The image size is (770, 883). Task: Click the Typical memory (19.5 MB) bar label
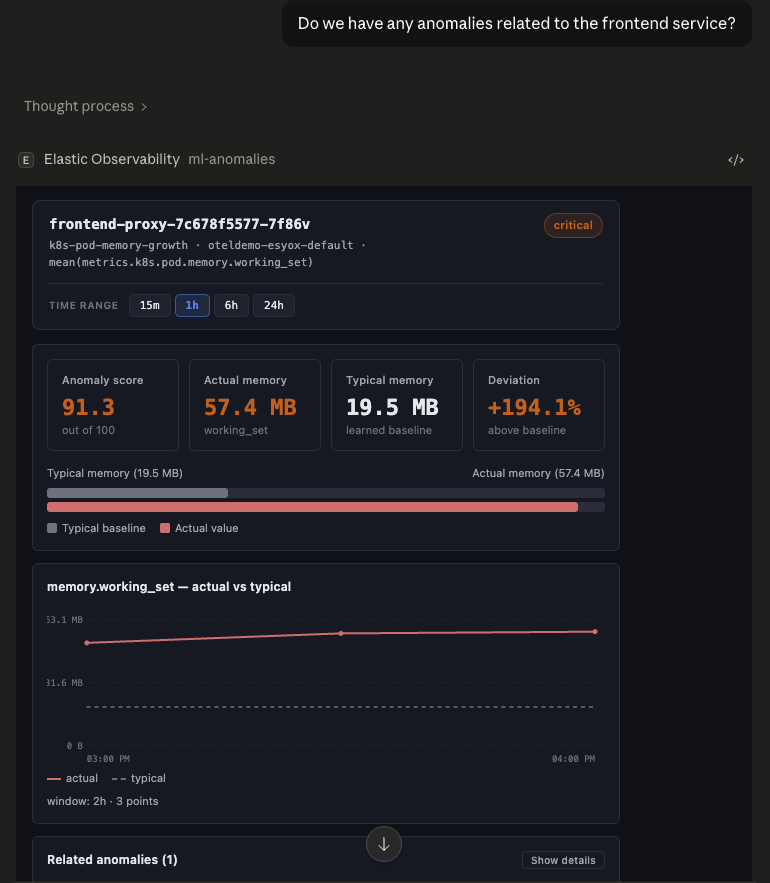pyautogui.click(x=115, y=474)
